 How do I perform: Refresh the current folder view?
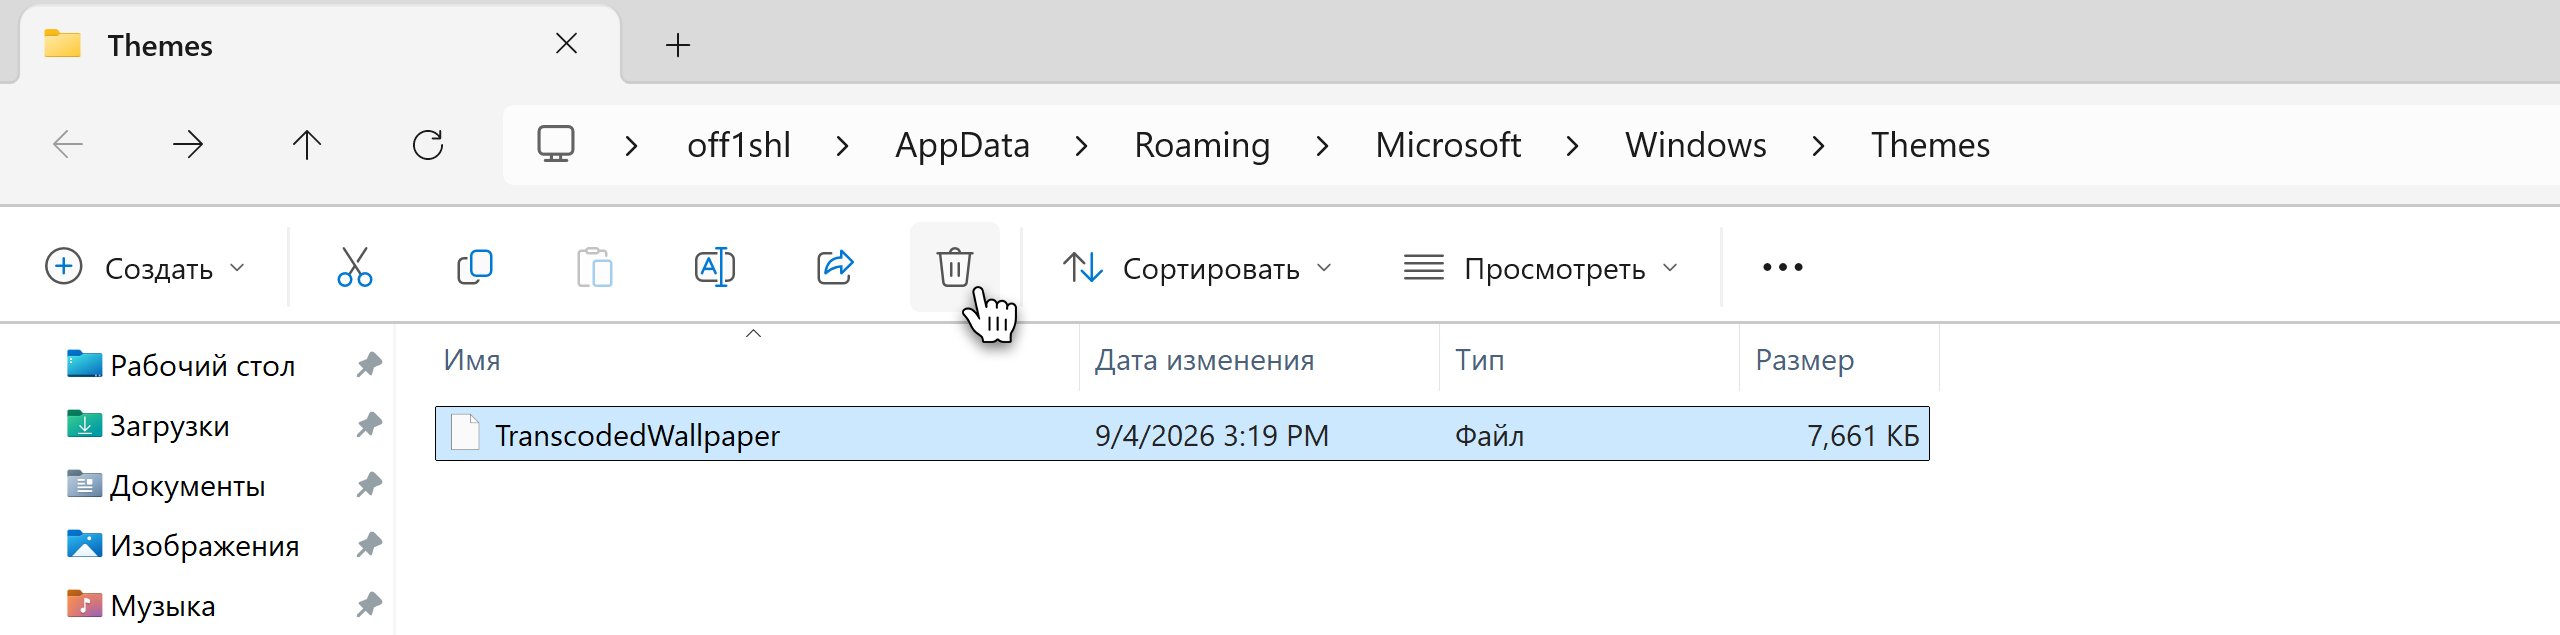pos(428,145)
